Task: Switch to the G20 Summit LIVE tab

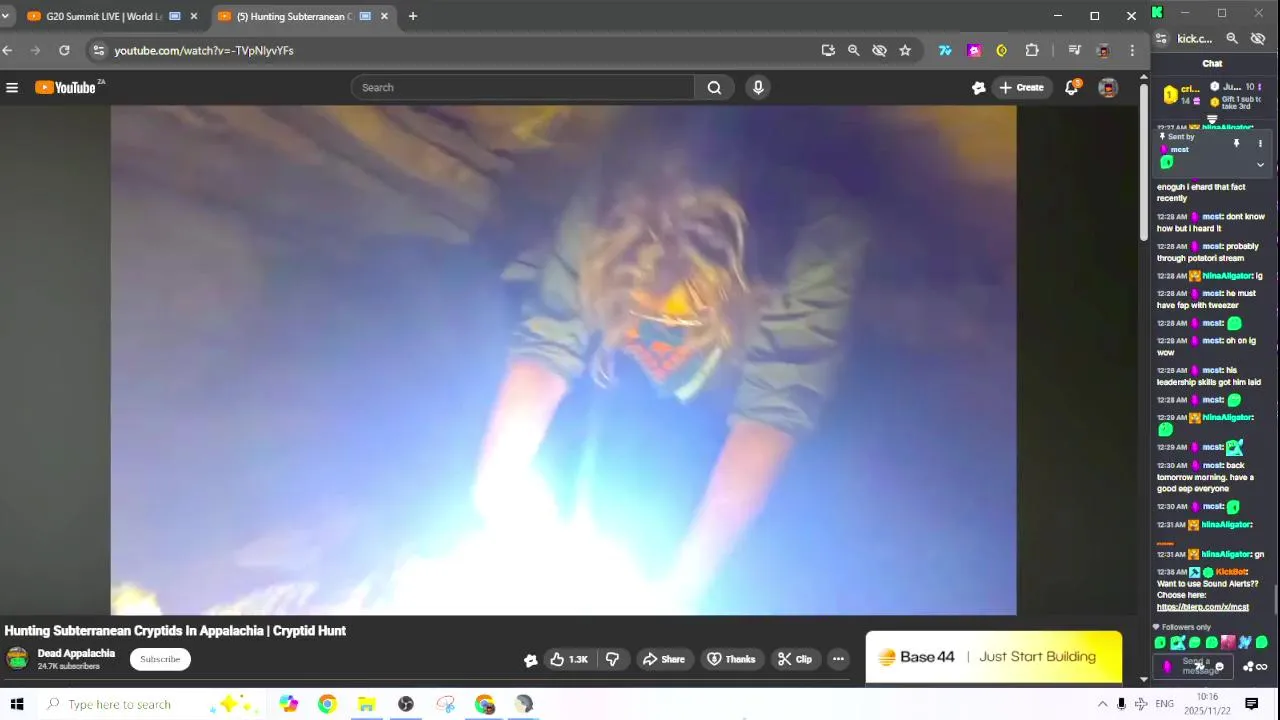Action: pyautogui.click(x=103, y=16)
